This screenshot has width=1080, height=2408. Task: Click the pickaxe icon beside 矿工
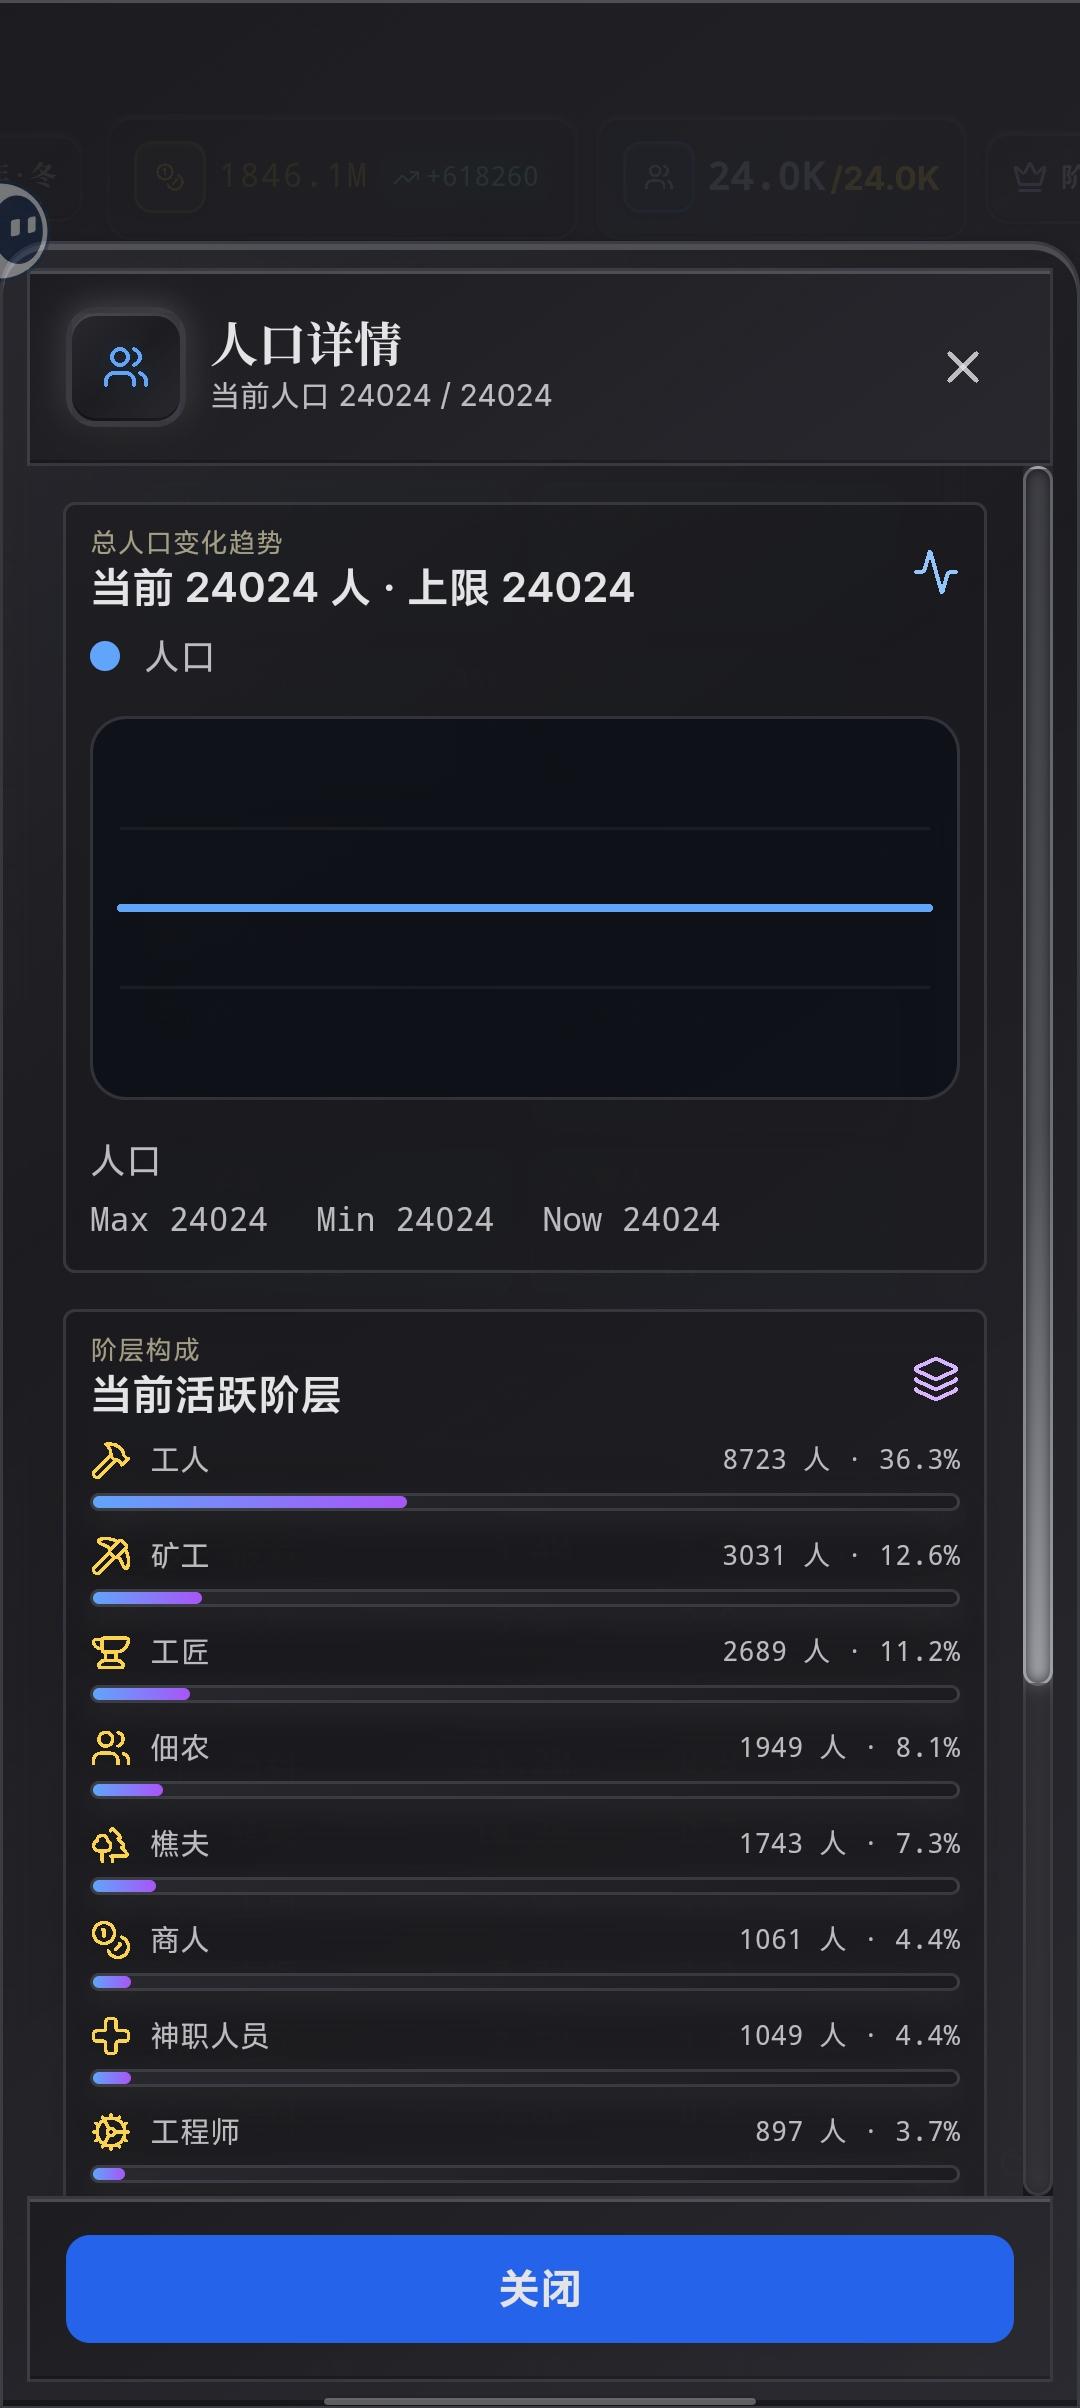pos(111,1556)
